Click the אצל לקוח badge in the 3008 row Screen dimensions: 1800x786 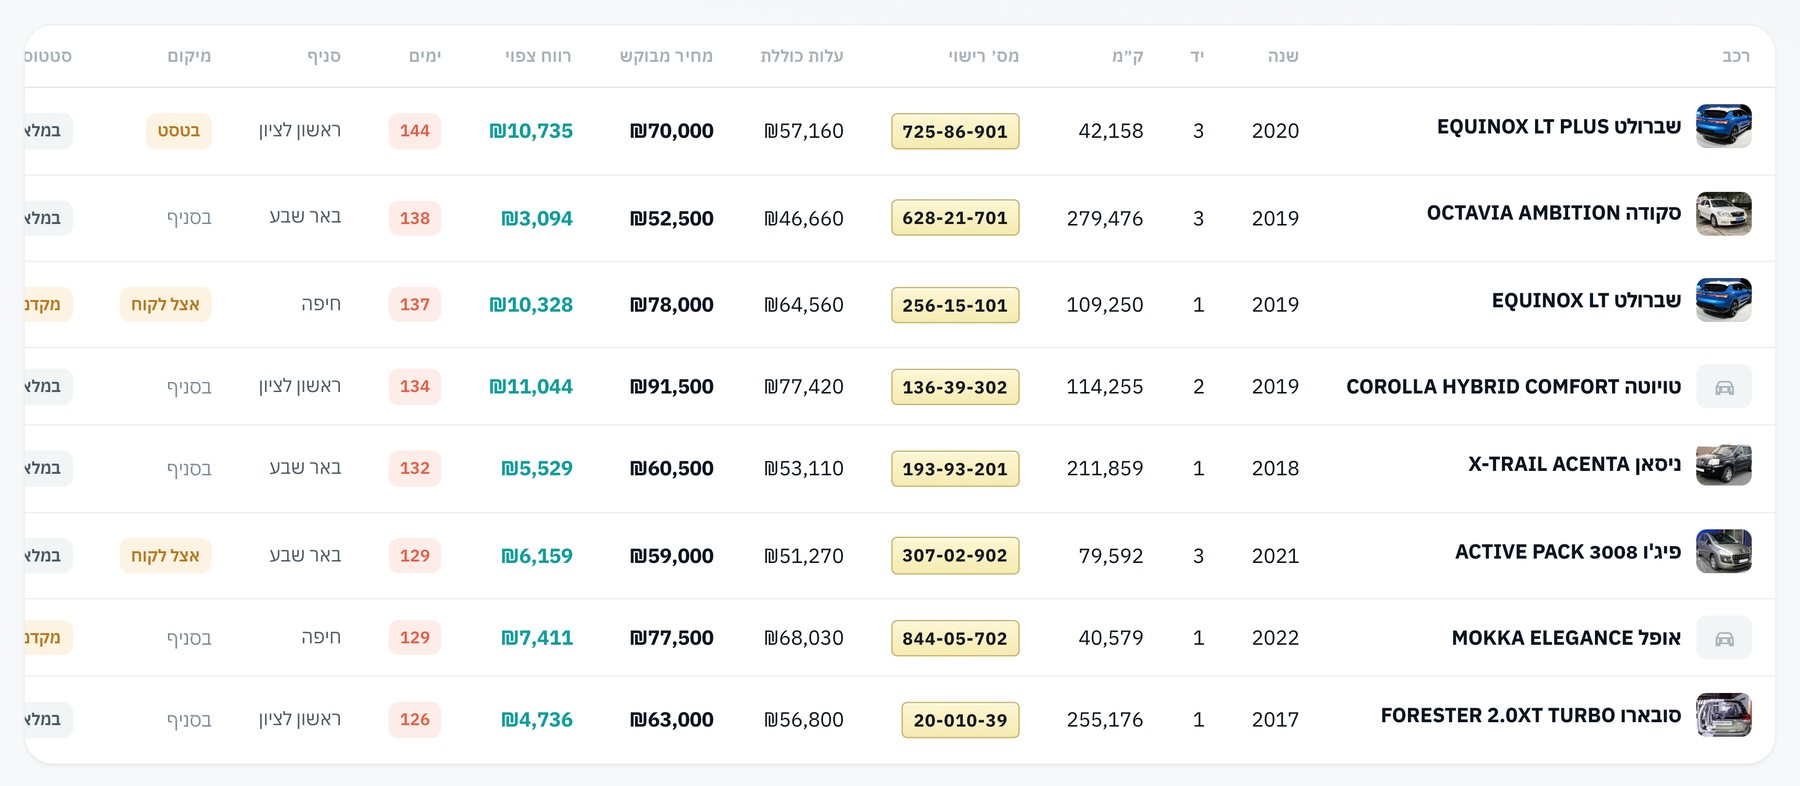[x=166, y=556]
